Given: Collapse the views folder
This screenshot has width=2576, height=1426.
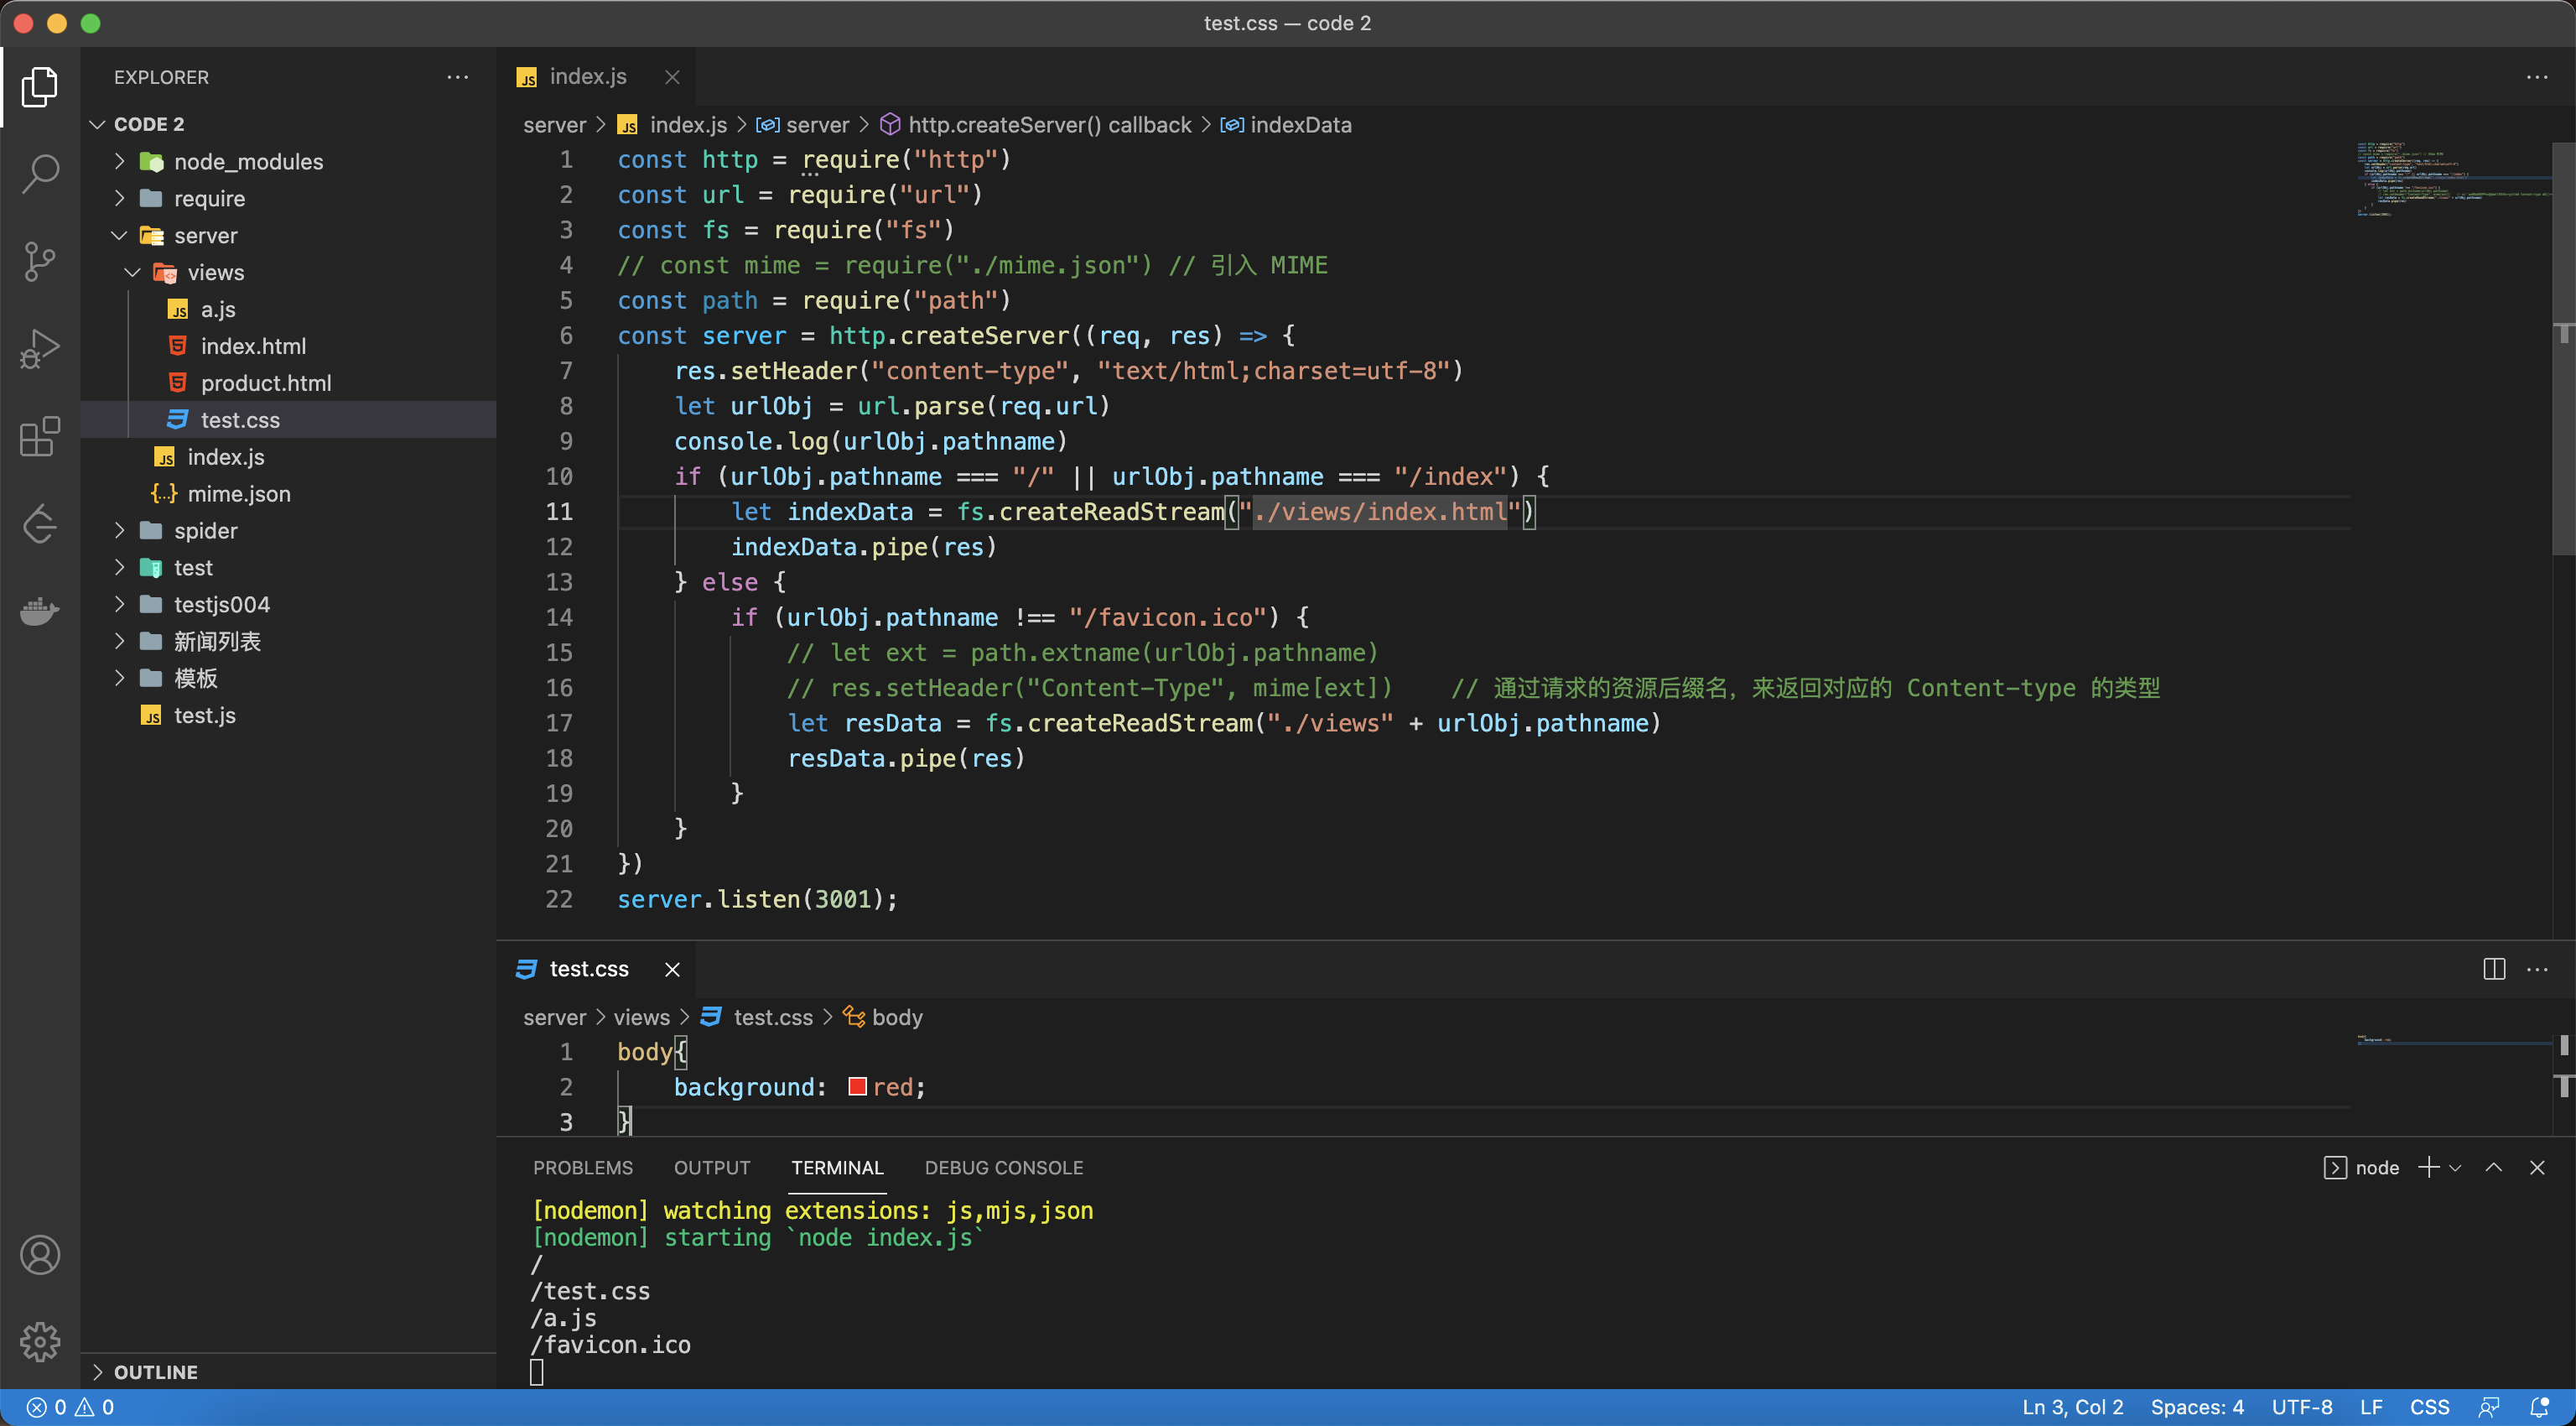Looking at the screenshot, I should [x=132, y=272].
